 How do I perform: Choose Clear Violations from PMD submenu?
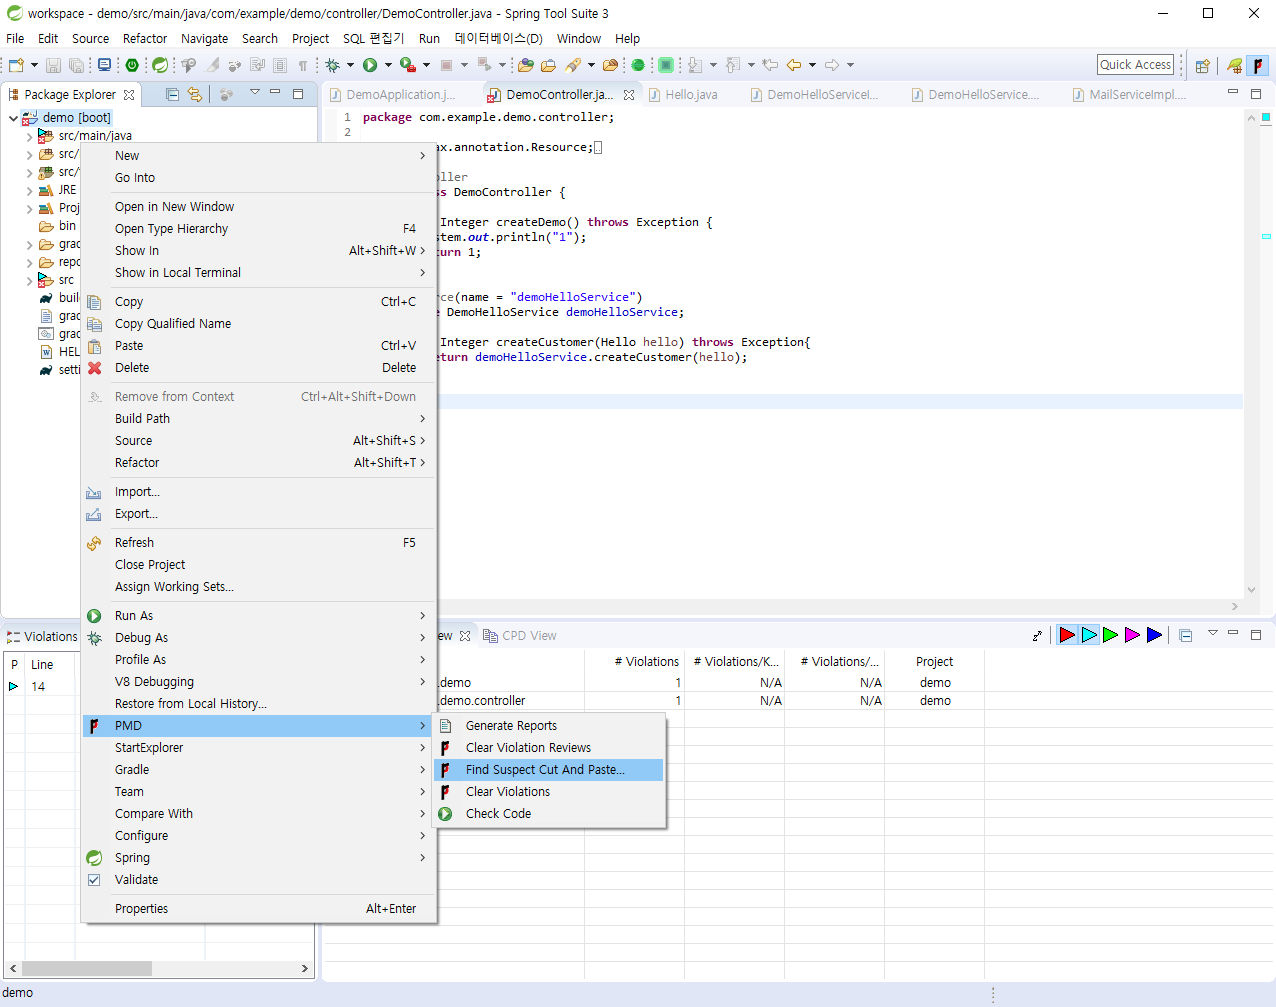click(x=548, y=792)
